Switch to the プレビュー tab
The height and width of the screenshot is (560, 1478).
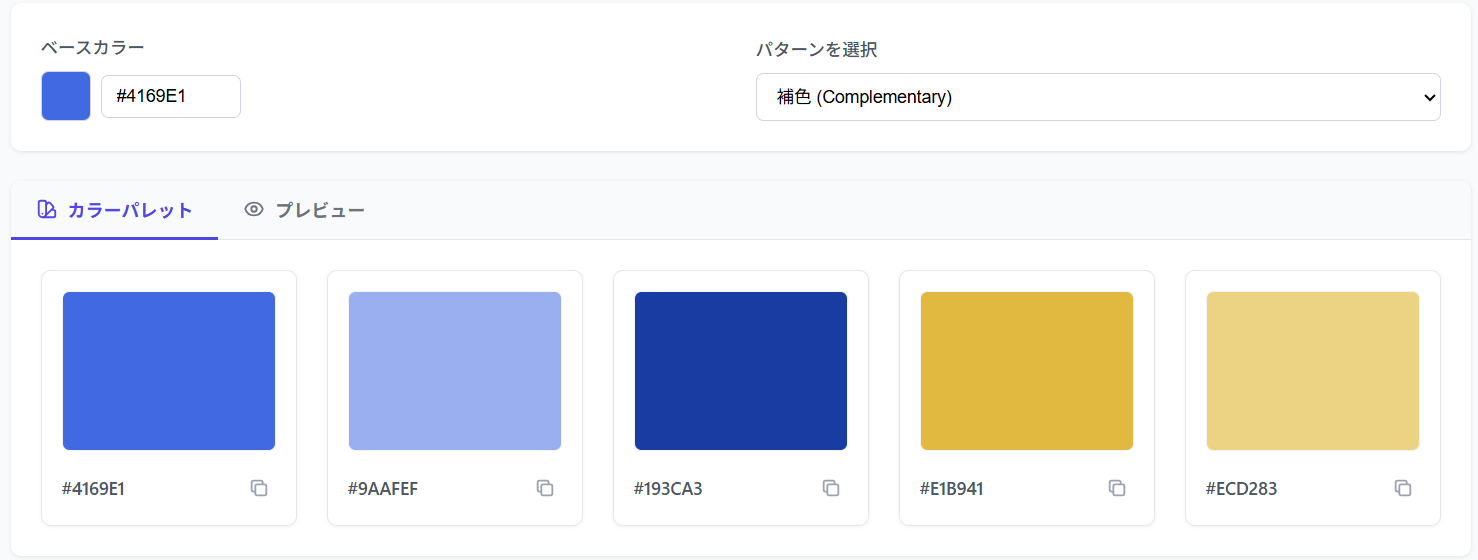[x=305, y=210]
